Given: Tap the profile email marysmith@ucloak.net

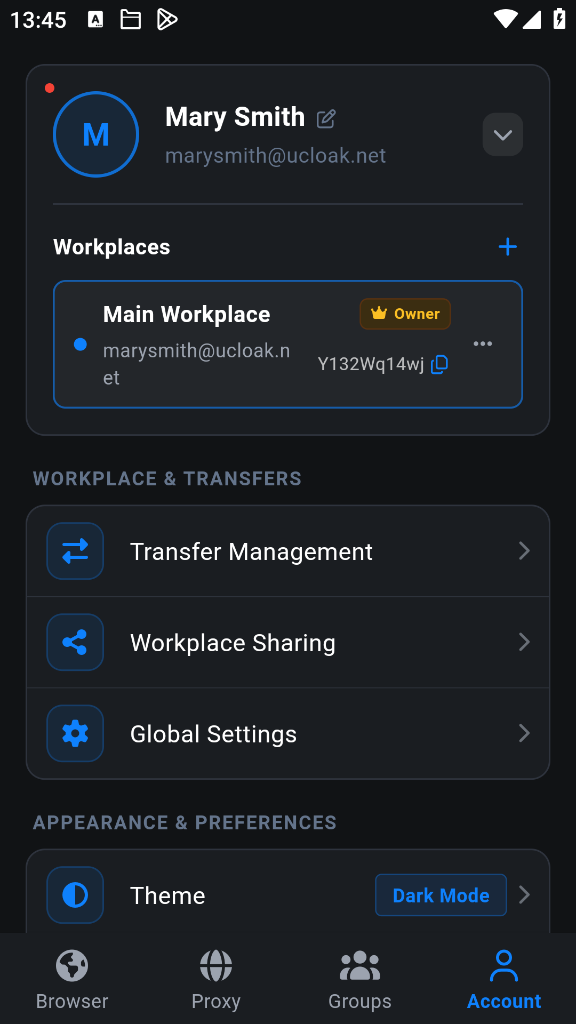Looking at the screenshot, I should (276, 156).
